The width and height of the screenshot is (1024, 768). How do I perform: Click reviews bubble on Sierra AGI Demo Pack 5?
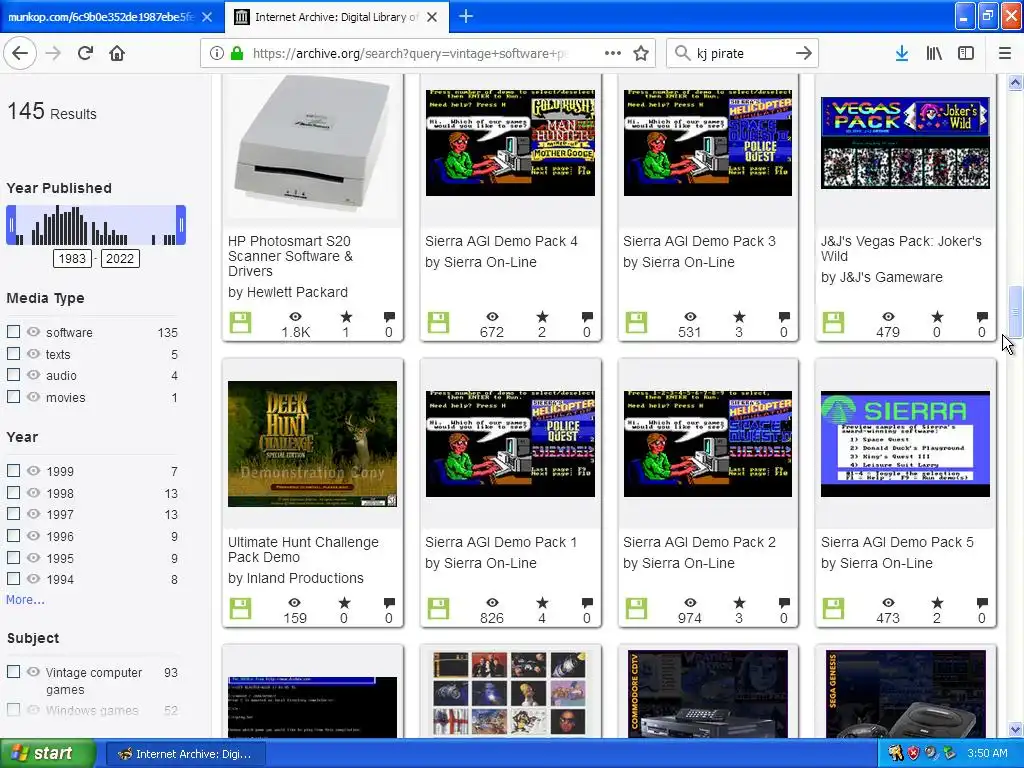[982, 603]
